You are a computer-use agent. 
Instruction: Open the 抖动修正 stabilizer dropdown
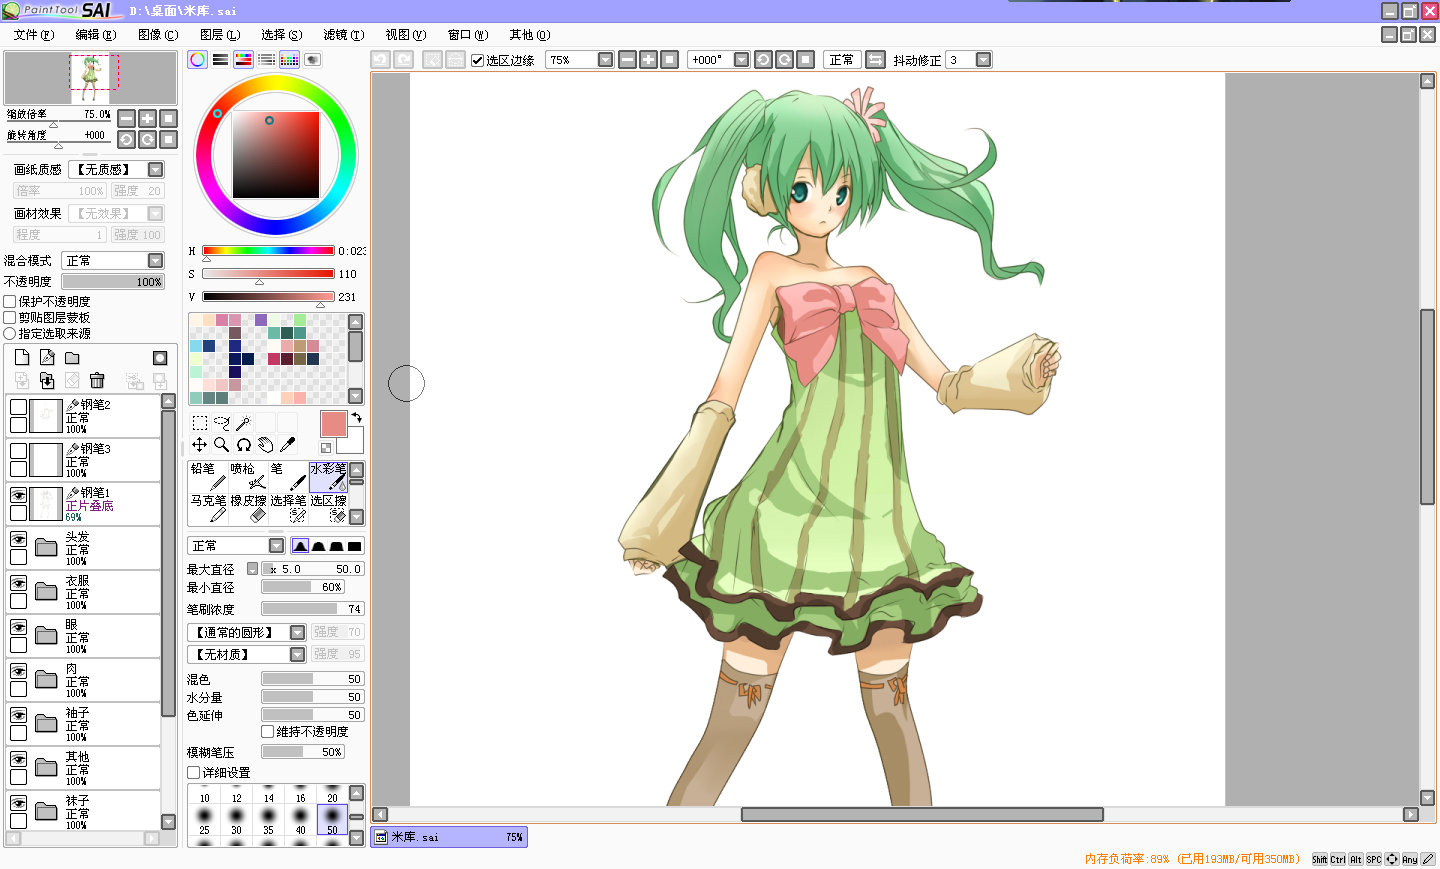coord(983,60)
